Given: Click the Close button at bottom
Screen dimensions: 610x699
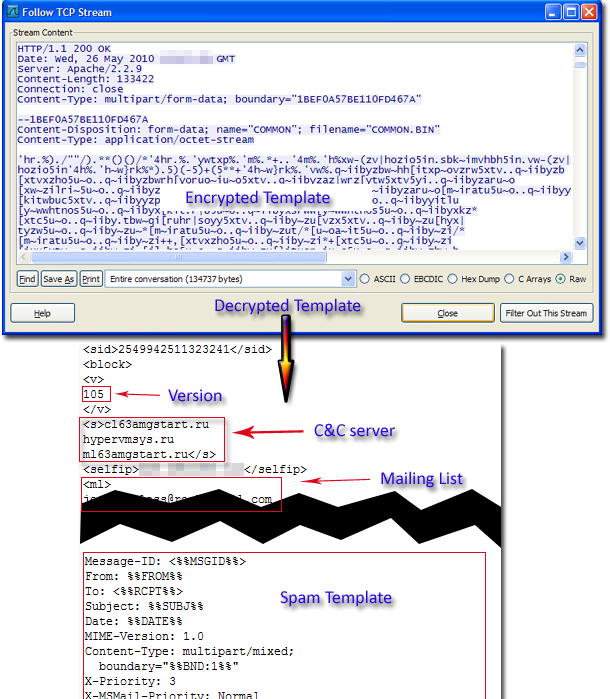Looking at the screenshot, I should [447, 313].
